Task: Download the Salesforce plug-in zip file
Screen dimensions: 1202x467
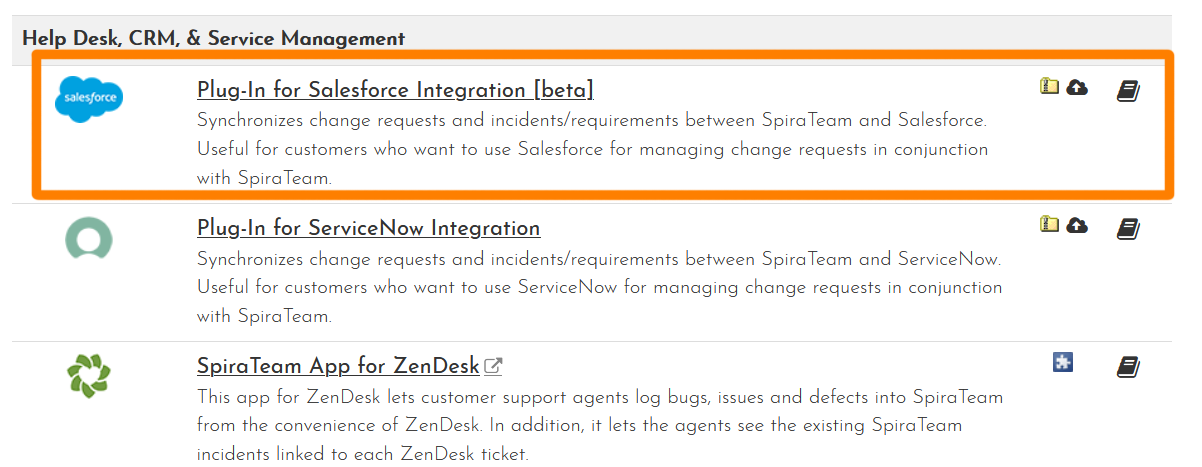Action: [x=1049, y=87]
